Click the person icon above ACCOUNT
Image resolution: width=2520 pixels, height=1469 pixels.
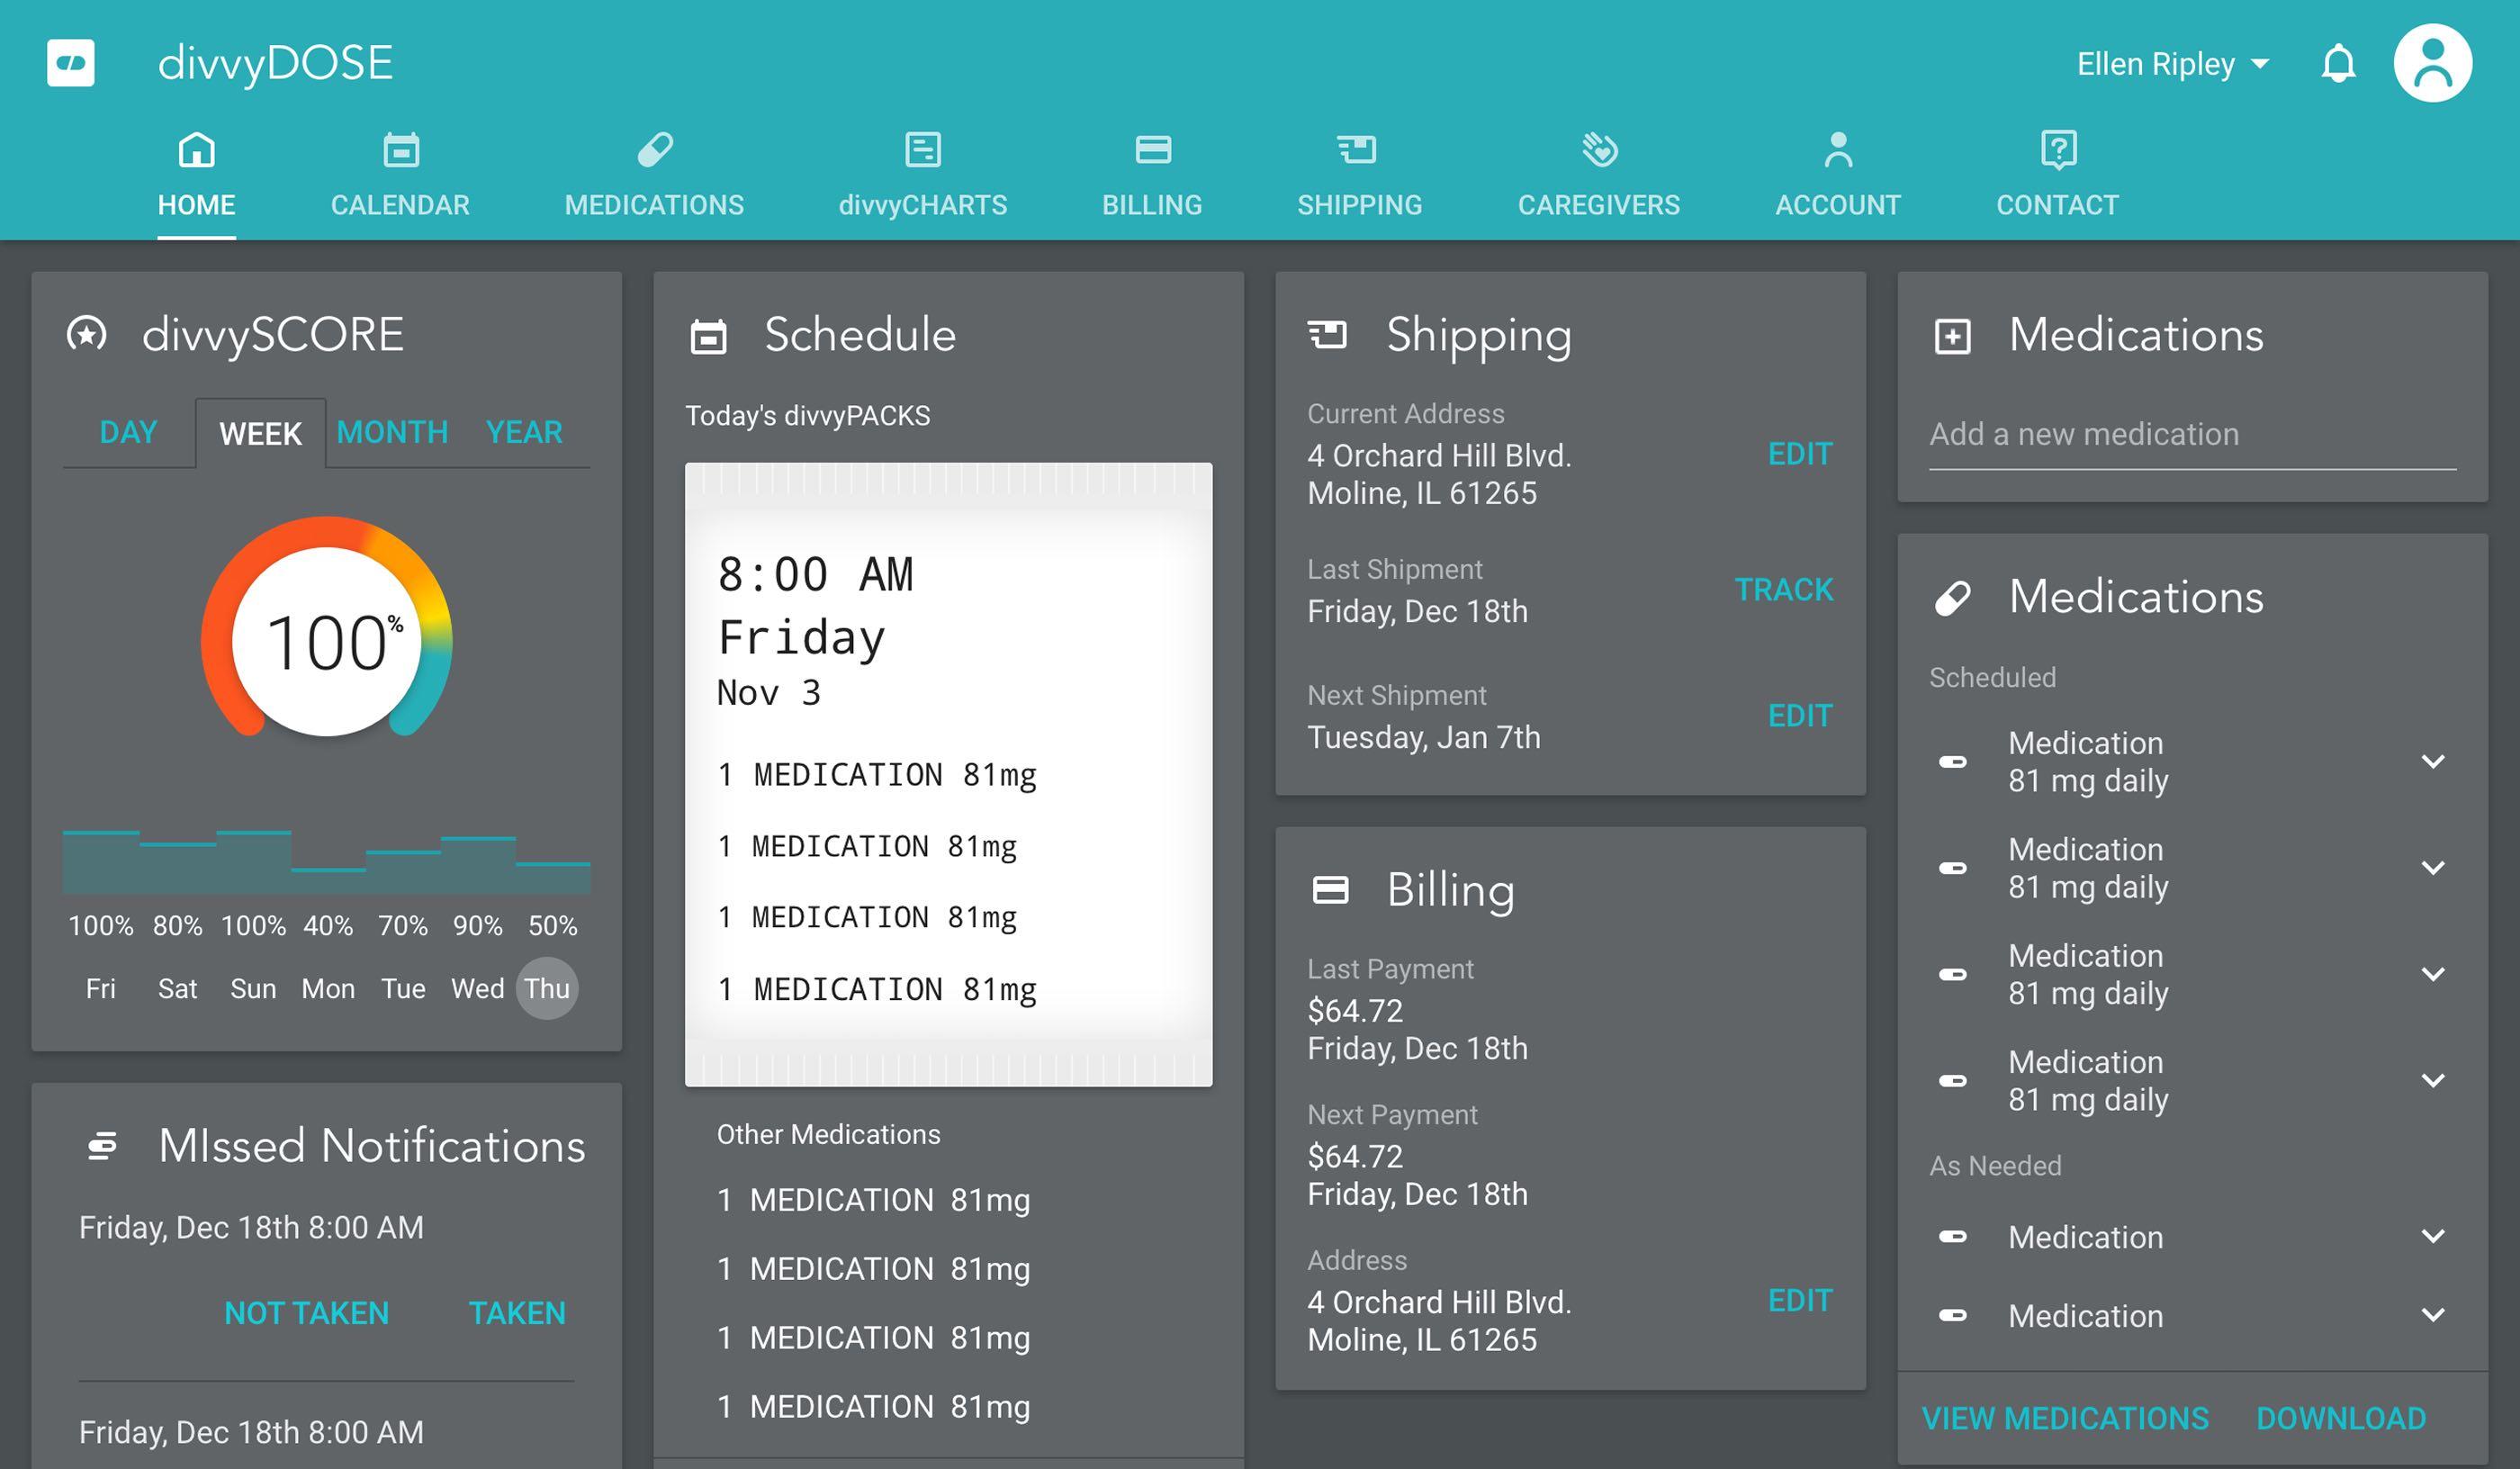tap(1838, 150)
